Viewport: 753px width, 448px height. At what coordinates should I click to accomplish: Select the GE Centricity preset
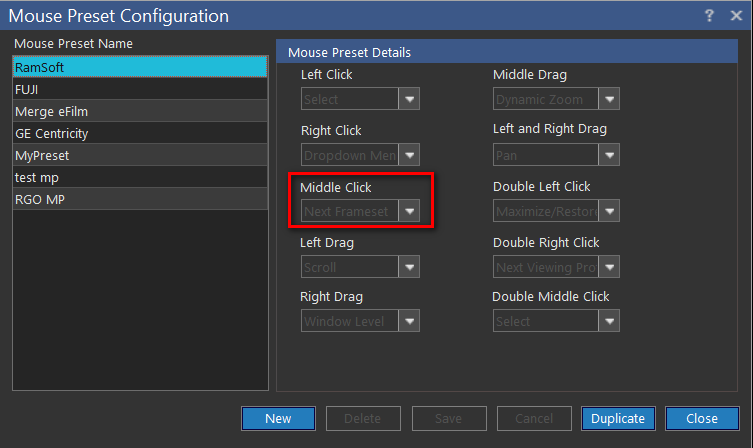pos(140,133)
